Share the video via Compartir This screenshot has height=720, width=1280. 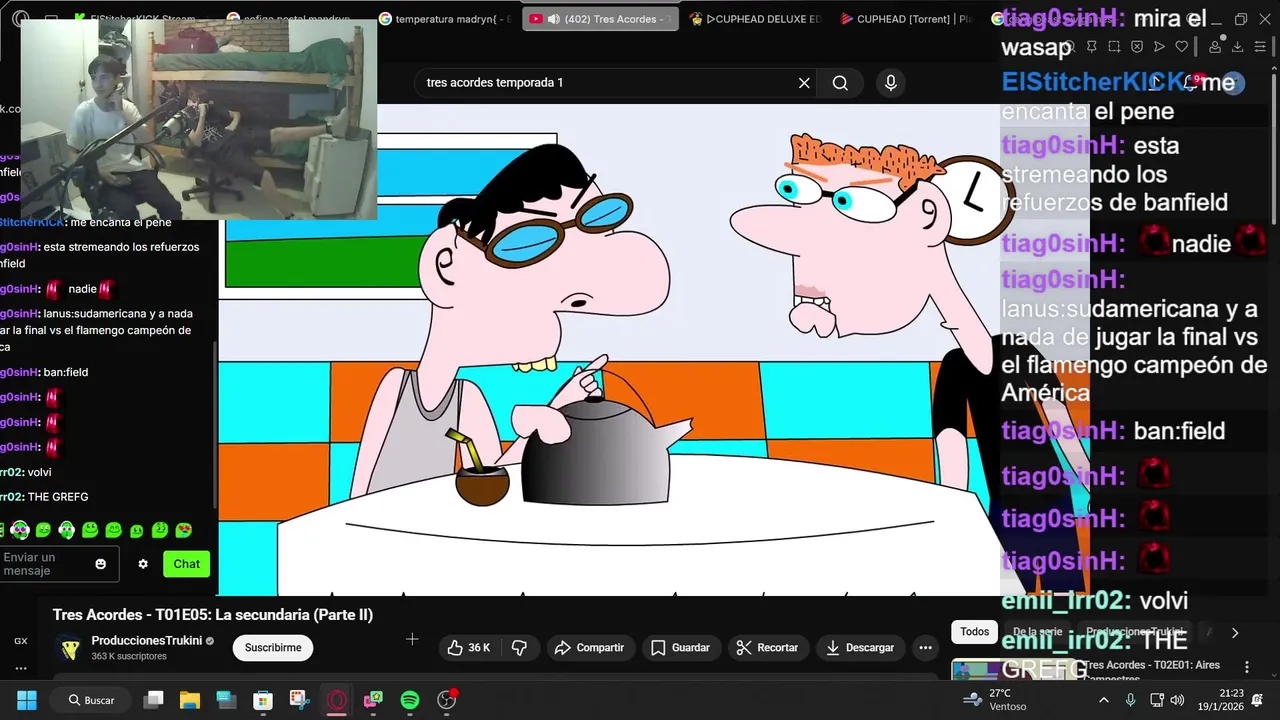coord(590,648)
